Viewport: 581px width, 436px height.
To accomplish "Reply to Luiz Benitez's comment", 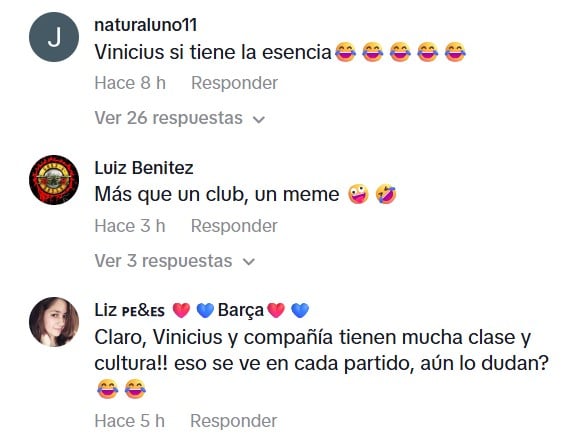I will click(234, 226).
